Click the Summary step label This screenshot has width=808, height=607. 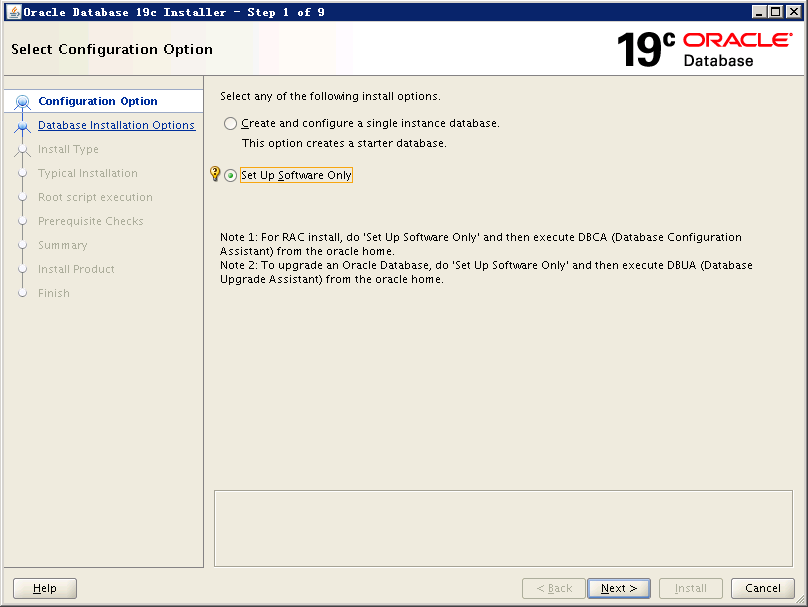tap(62, 245)
